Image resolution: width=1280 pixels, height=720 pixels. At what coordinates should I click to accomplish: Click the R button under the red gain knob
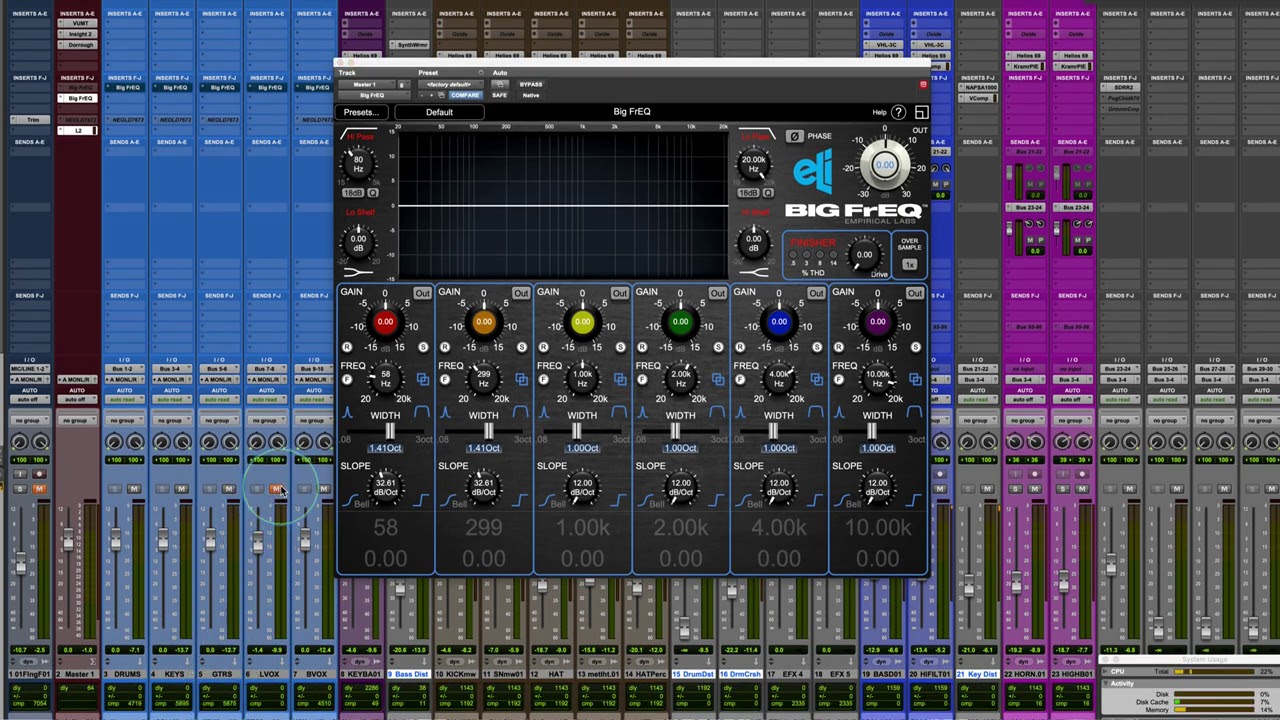tap(347, 347)
